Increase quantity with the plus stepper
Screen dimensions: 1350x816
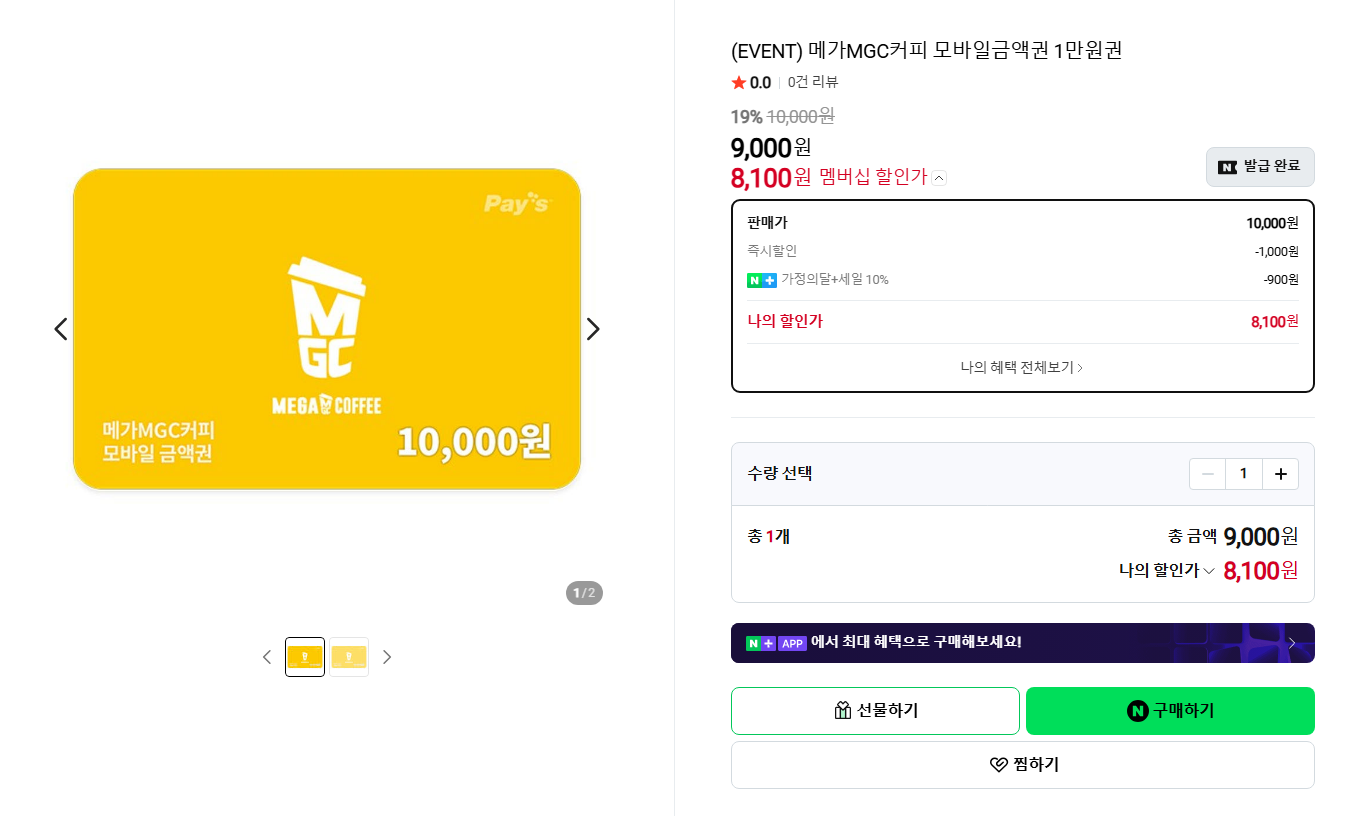click(x=1280, y=473)
